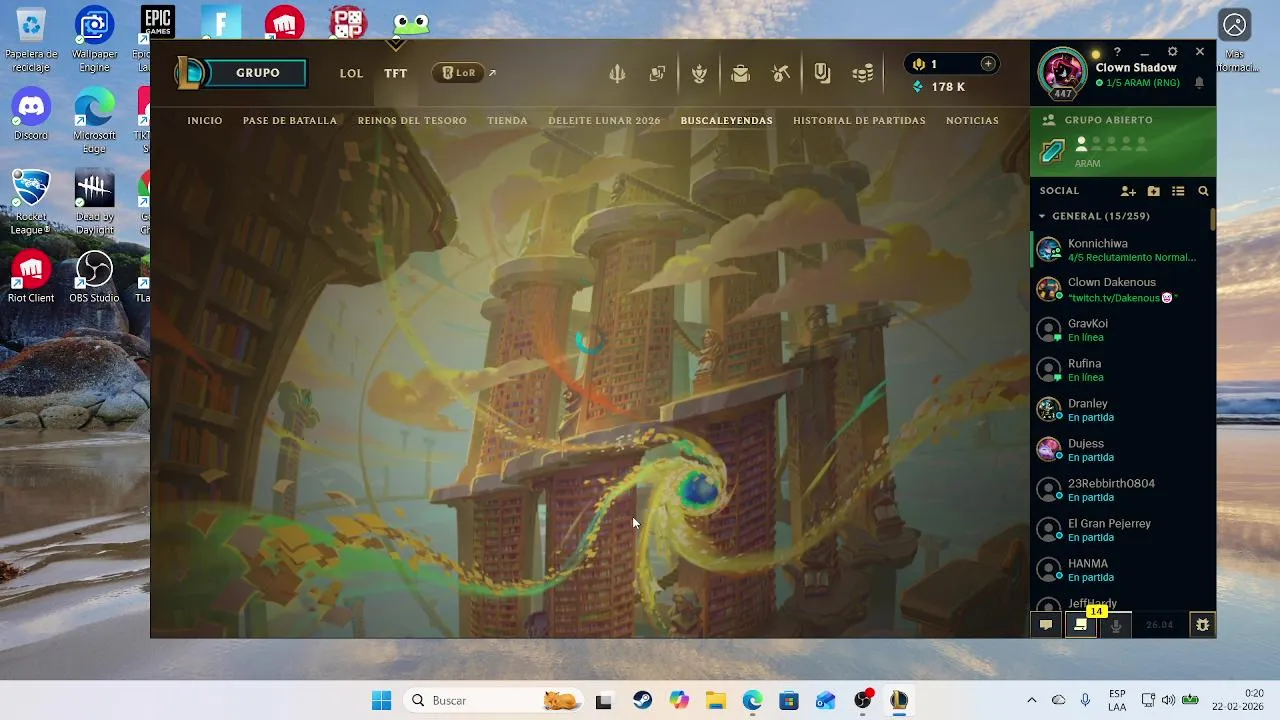The height and width of the screenshot is (720, 1280).
Task: Open the bug report icon
Action: 1203,625
